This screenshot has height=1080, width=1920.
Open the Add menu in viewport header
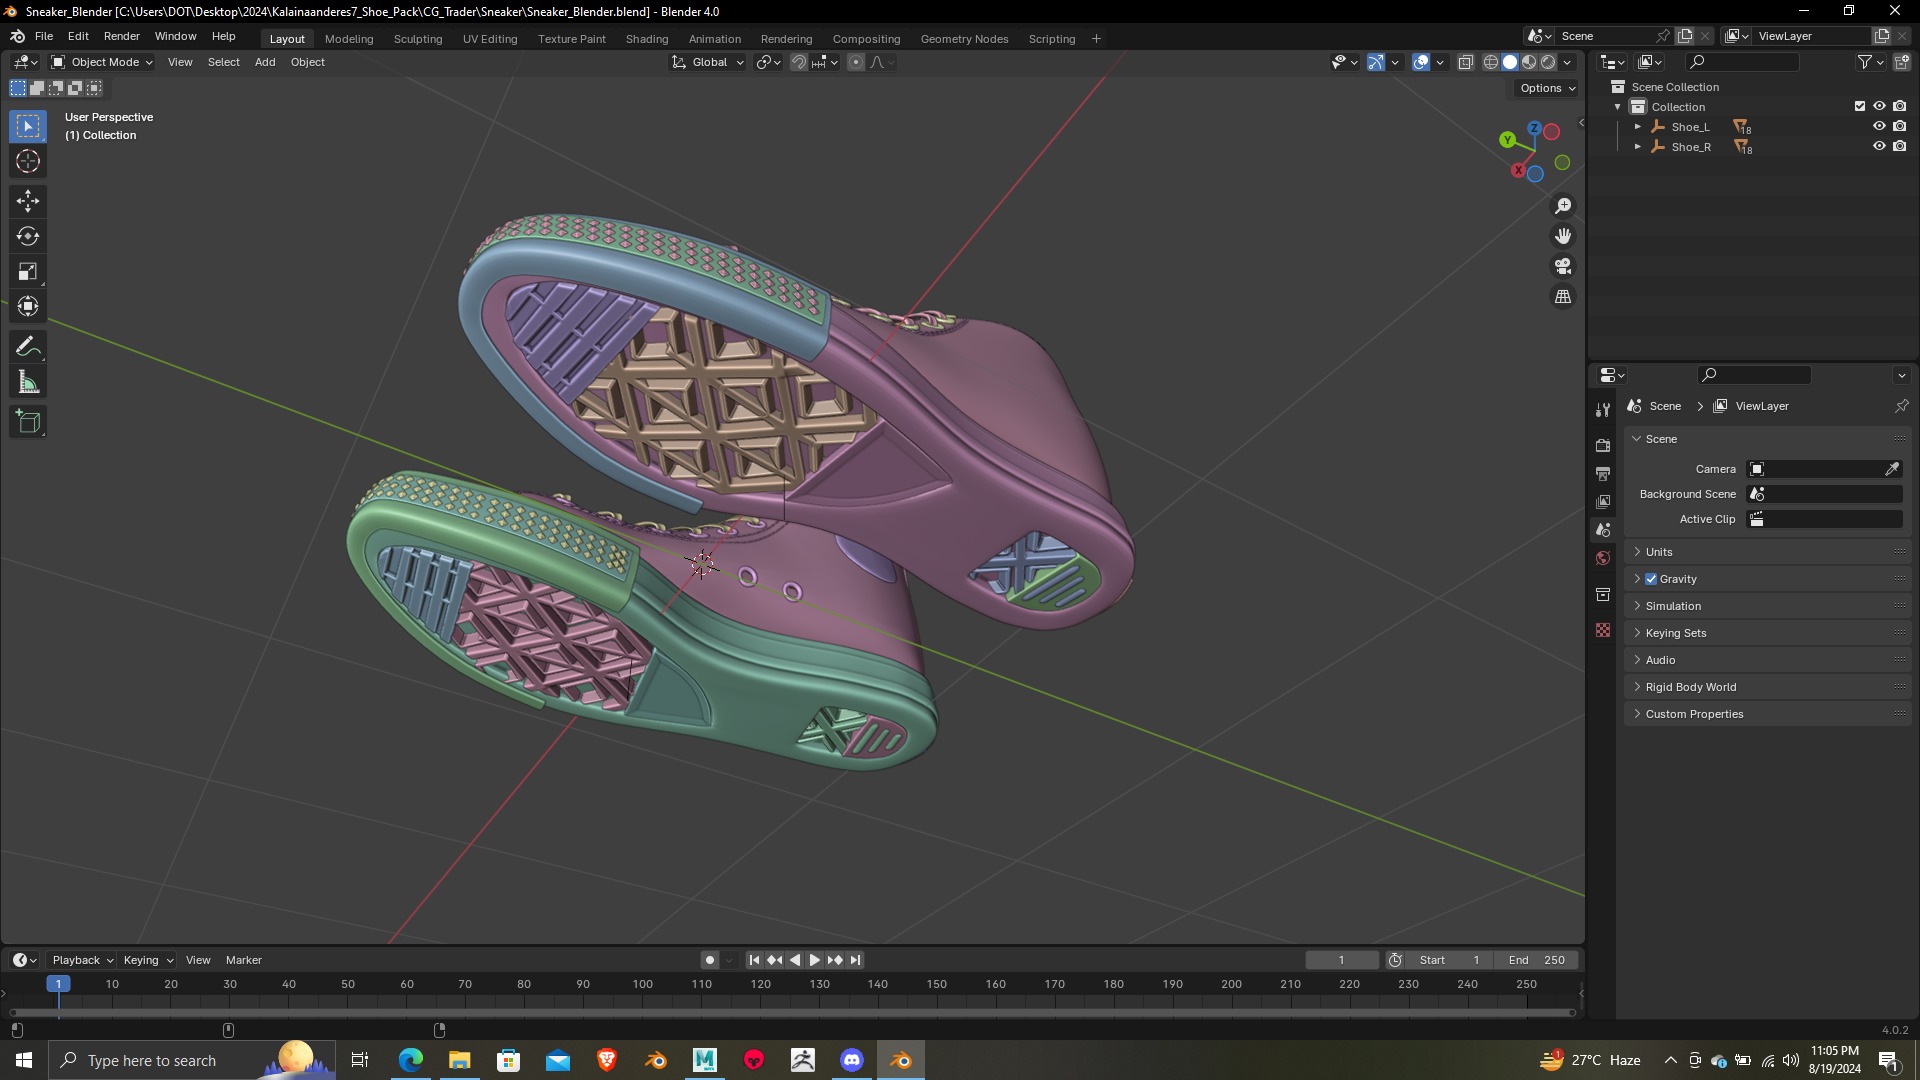pyautogui.click(x=265, y=62)
